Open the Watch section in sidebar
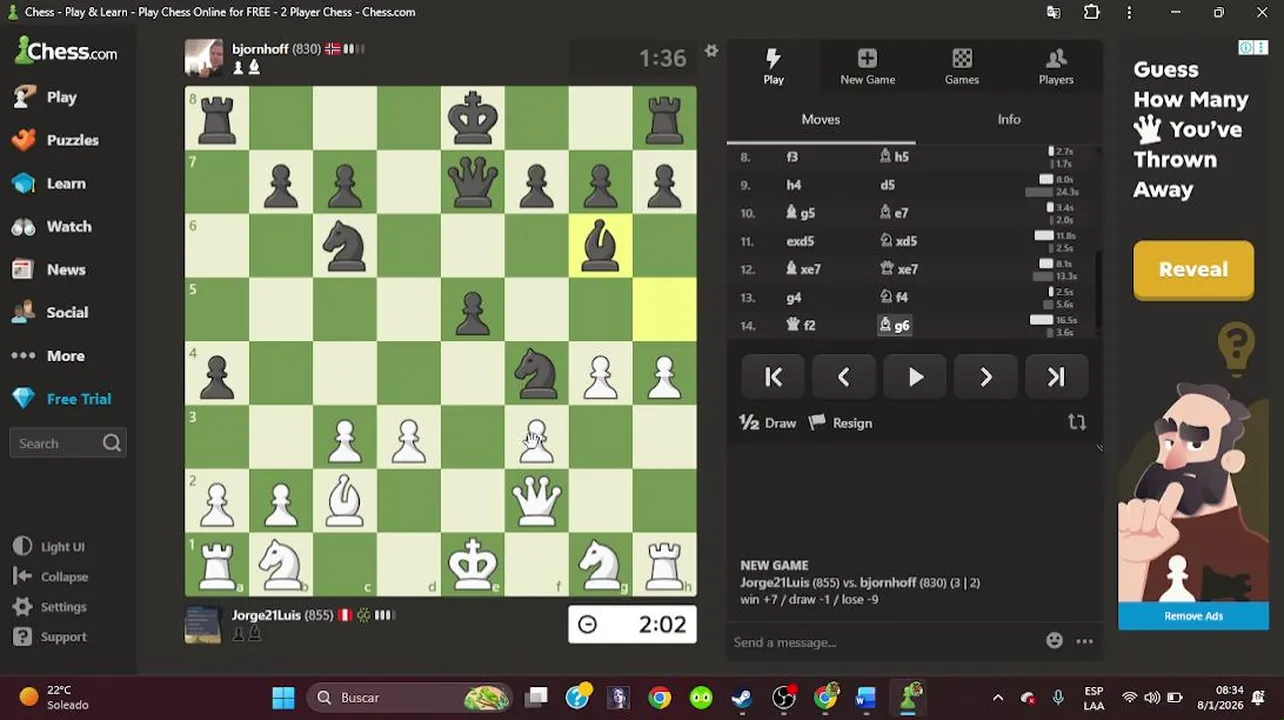The height and width of the screenshot is (720, 1284). tap(51, 226)
